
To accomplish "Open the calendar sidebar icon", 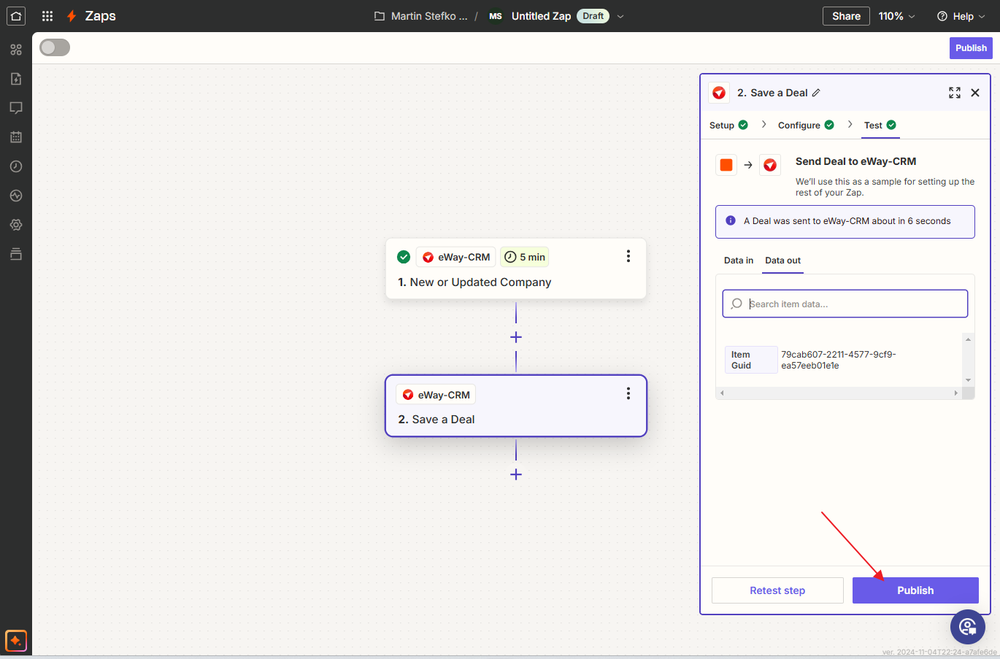I will coord(16,137).
